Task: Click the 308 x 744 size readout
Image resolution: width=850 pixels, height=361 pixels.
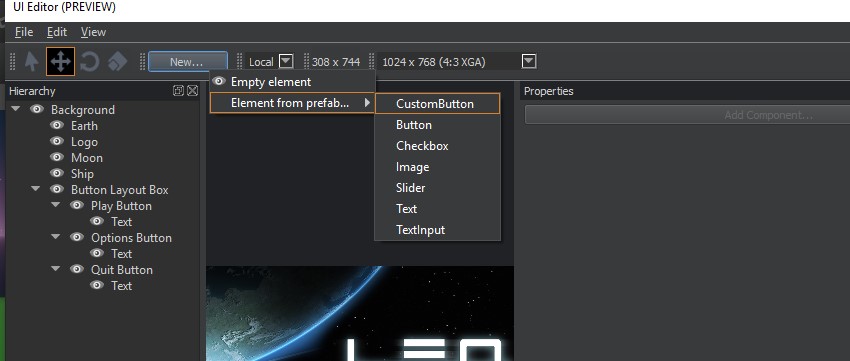Action: [336, 62]
